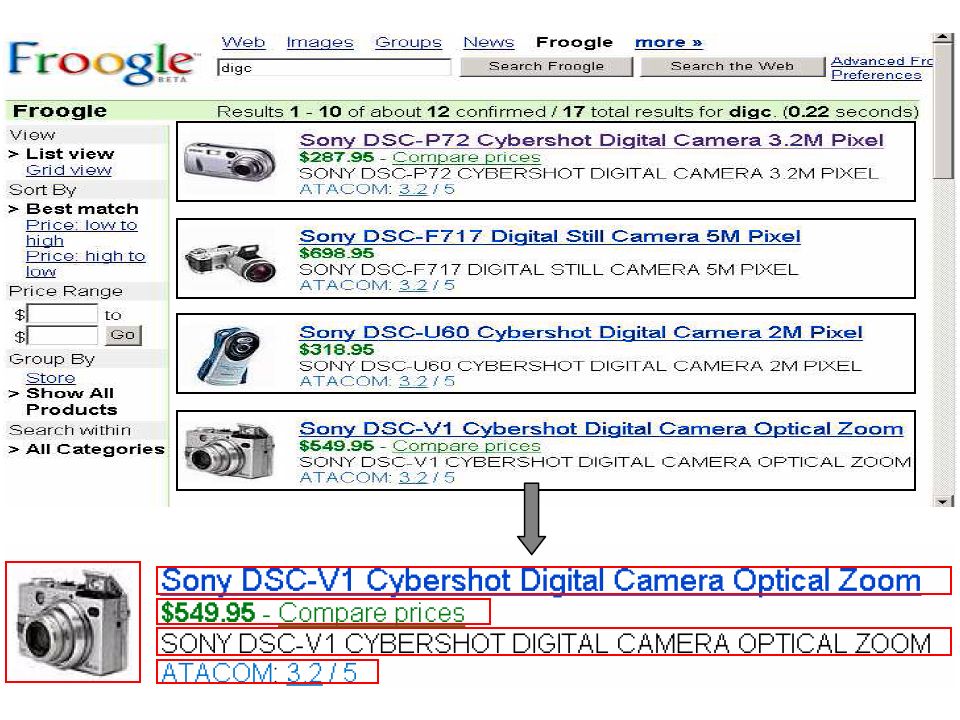
Task: Compare prices for DSC-V1 in results list
Action: tap(466, 446)
